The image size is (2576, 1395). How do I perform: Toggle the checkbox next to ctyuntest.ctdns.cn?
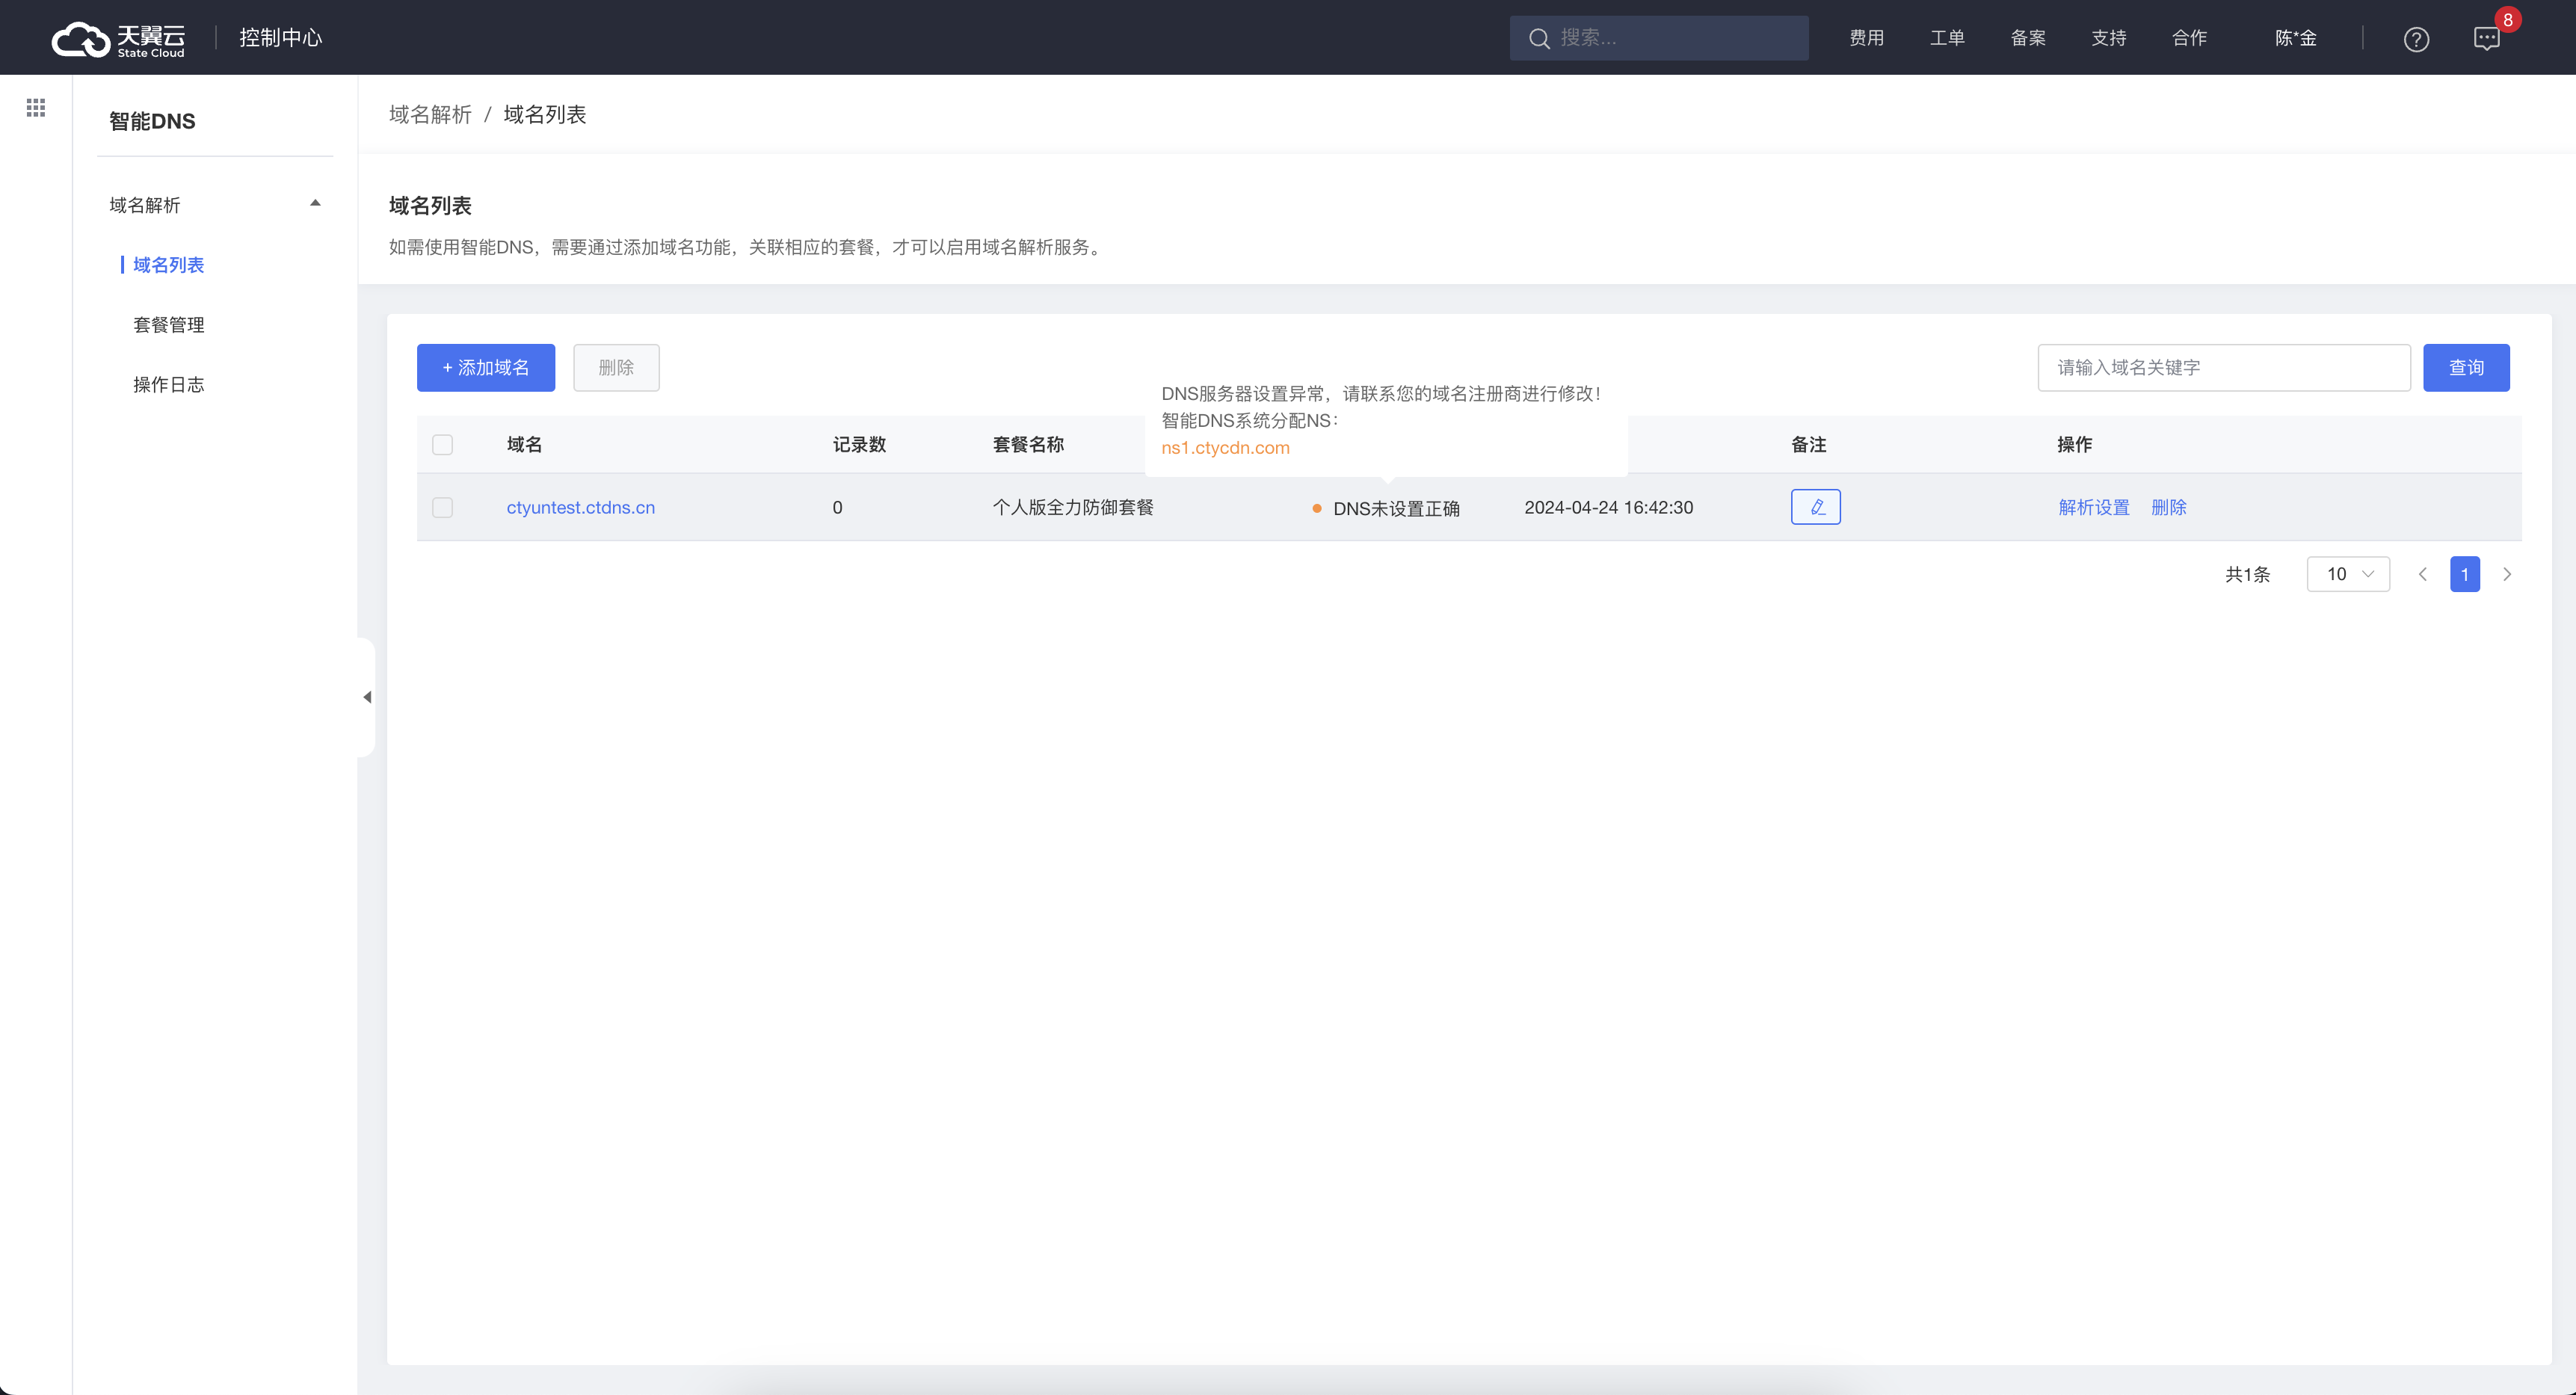pyautogui.click(x=443, y=507)
